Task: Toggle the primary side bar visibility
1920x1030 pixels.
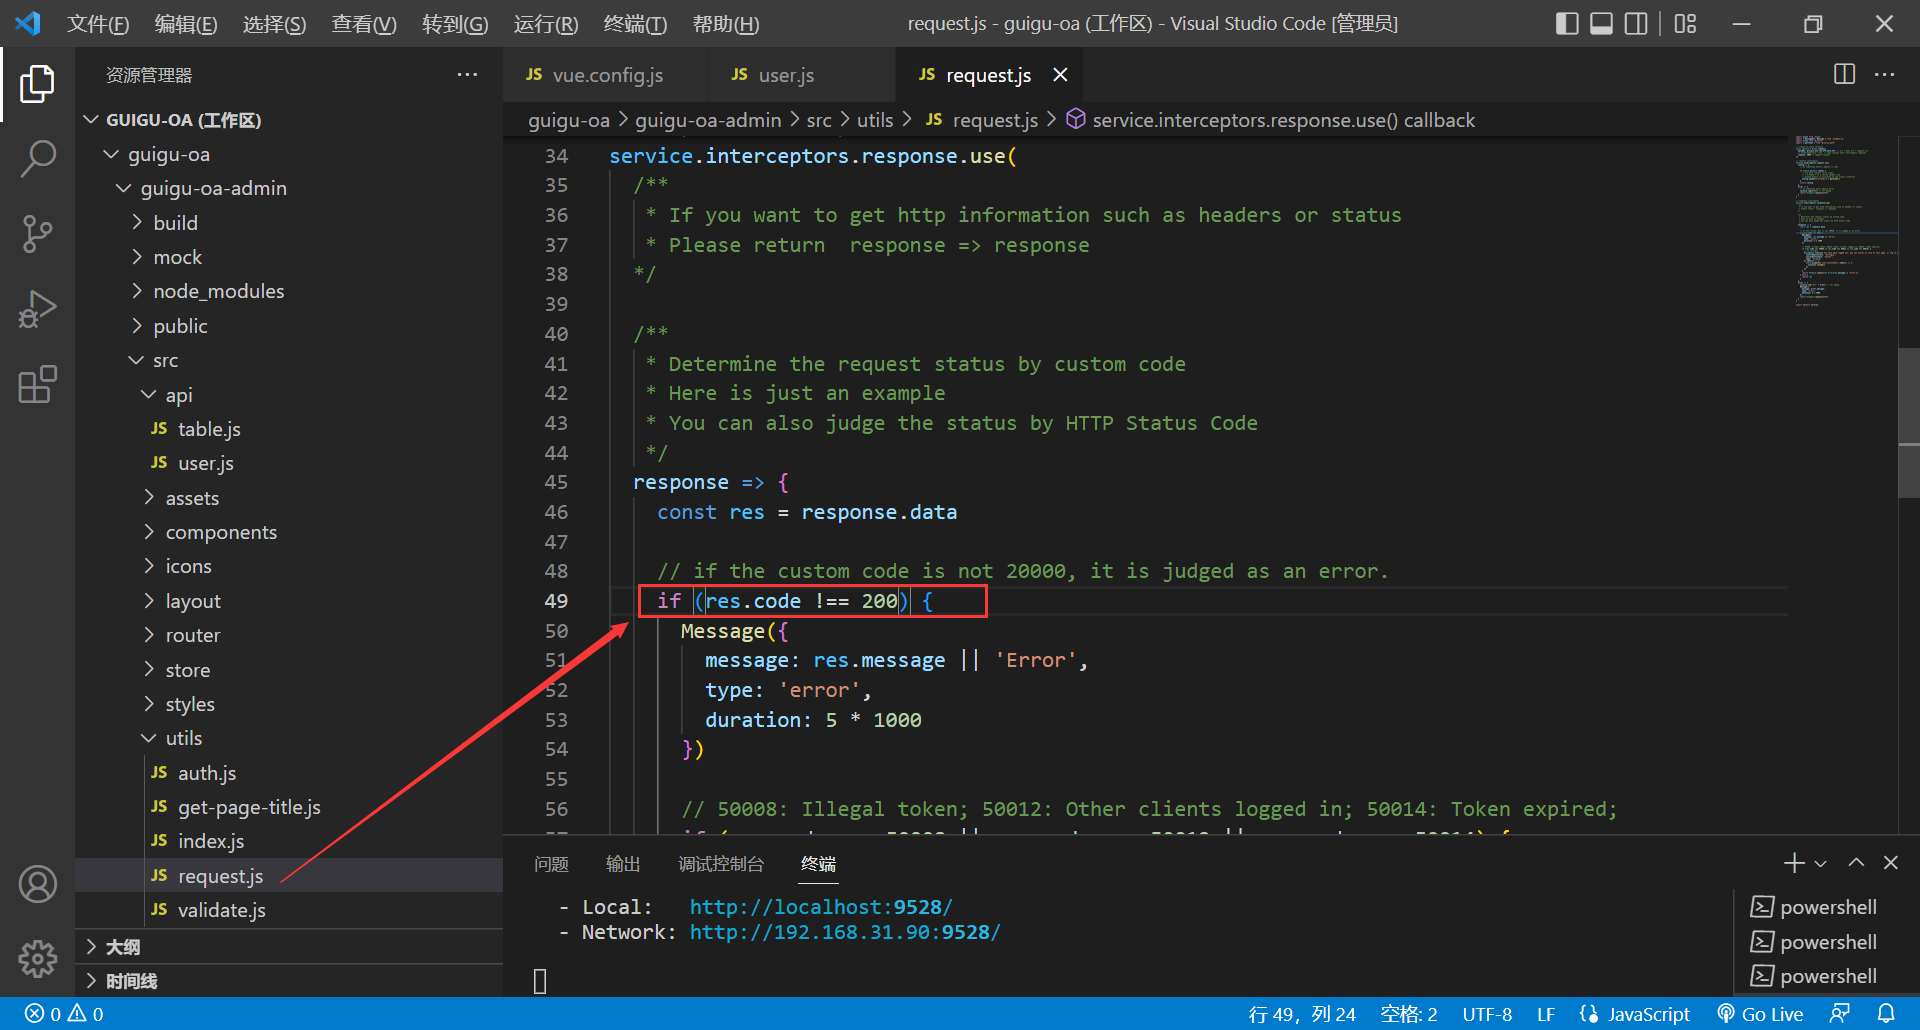Action: 1567,24
